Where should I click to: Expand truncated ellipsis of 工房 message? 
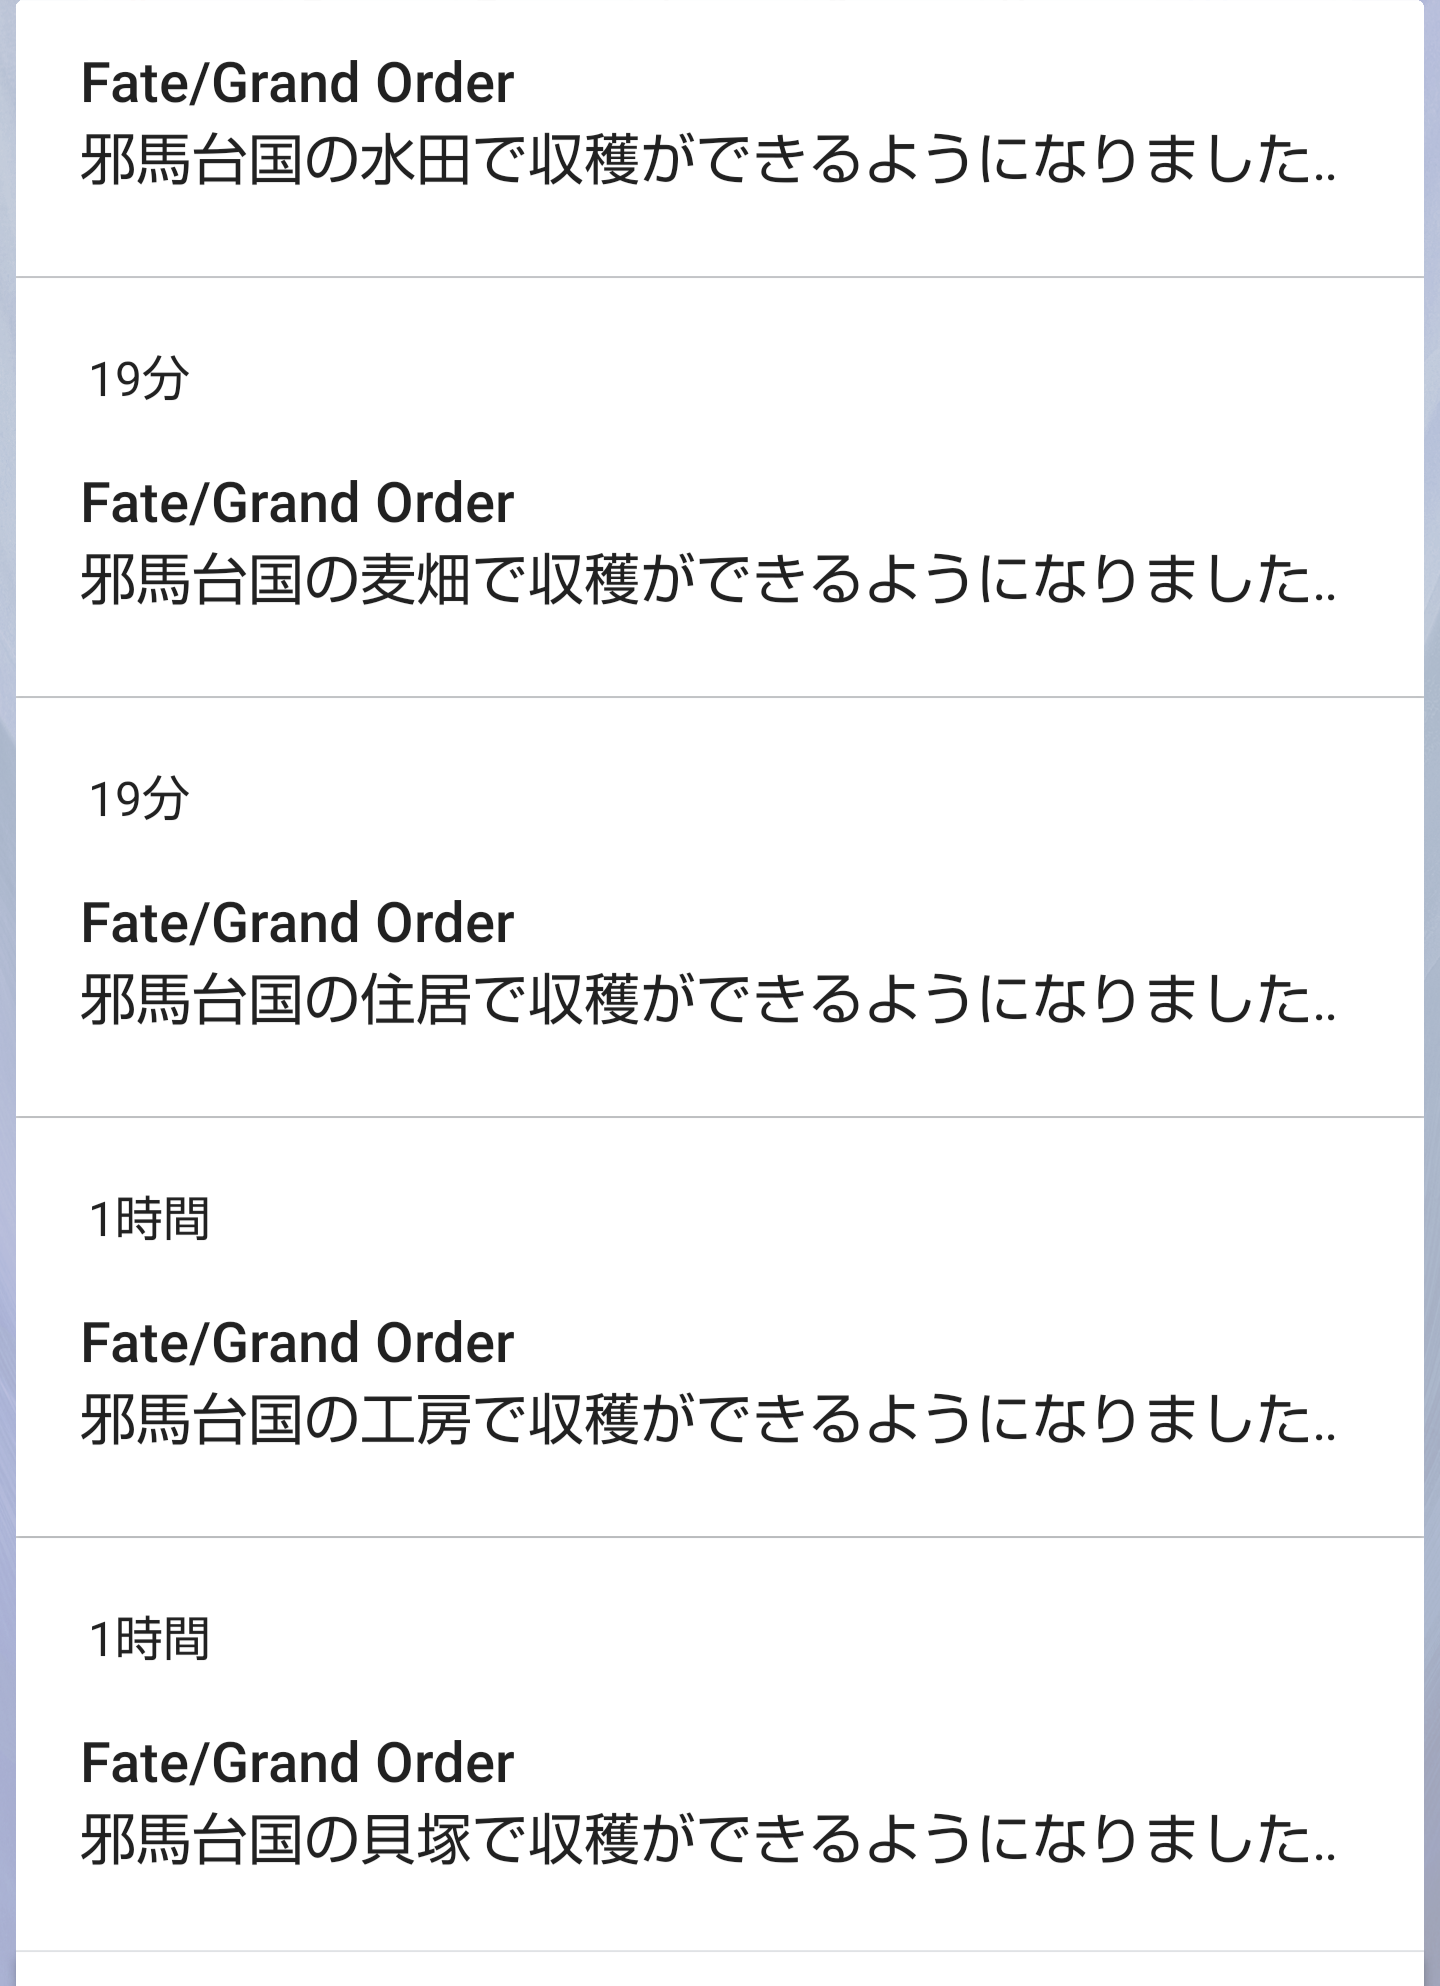[x=1325, y=1436]
